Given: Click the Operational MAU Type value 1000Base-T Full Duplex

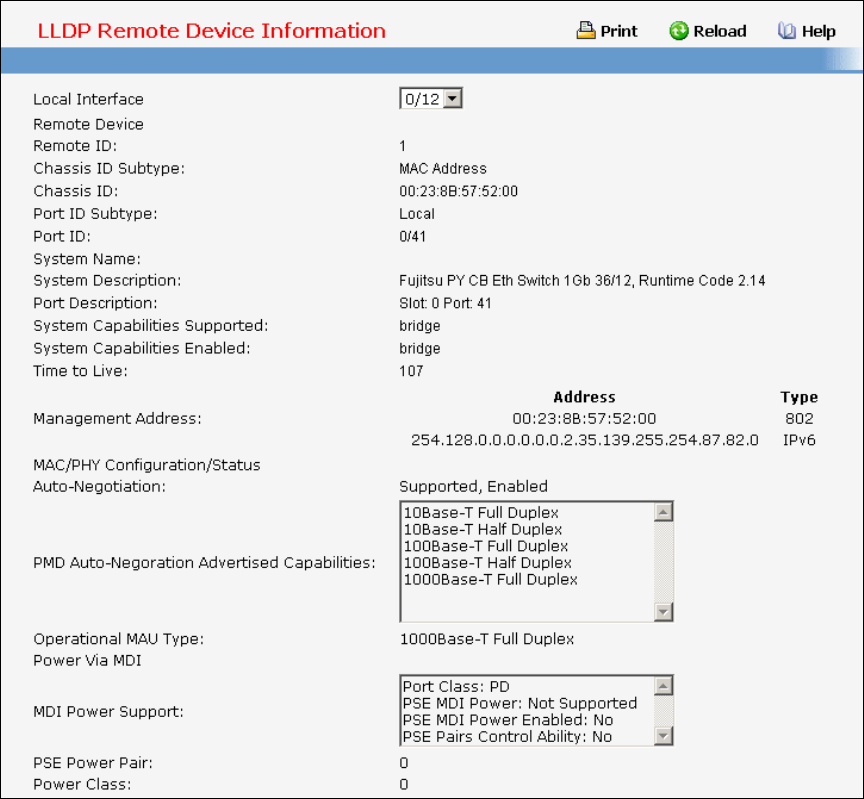Looking at the screenshot, I should pyautogui.click(x=487, y=639).
